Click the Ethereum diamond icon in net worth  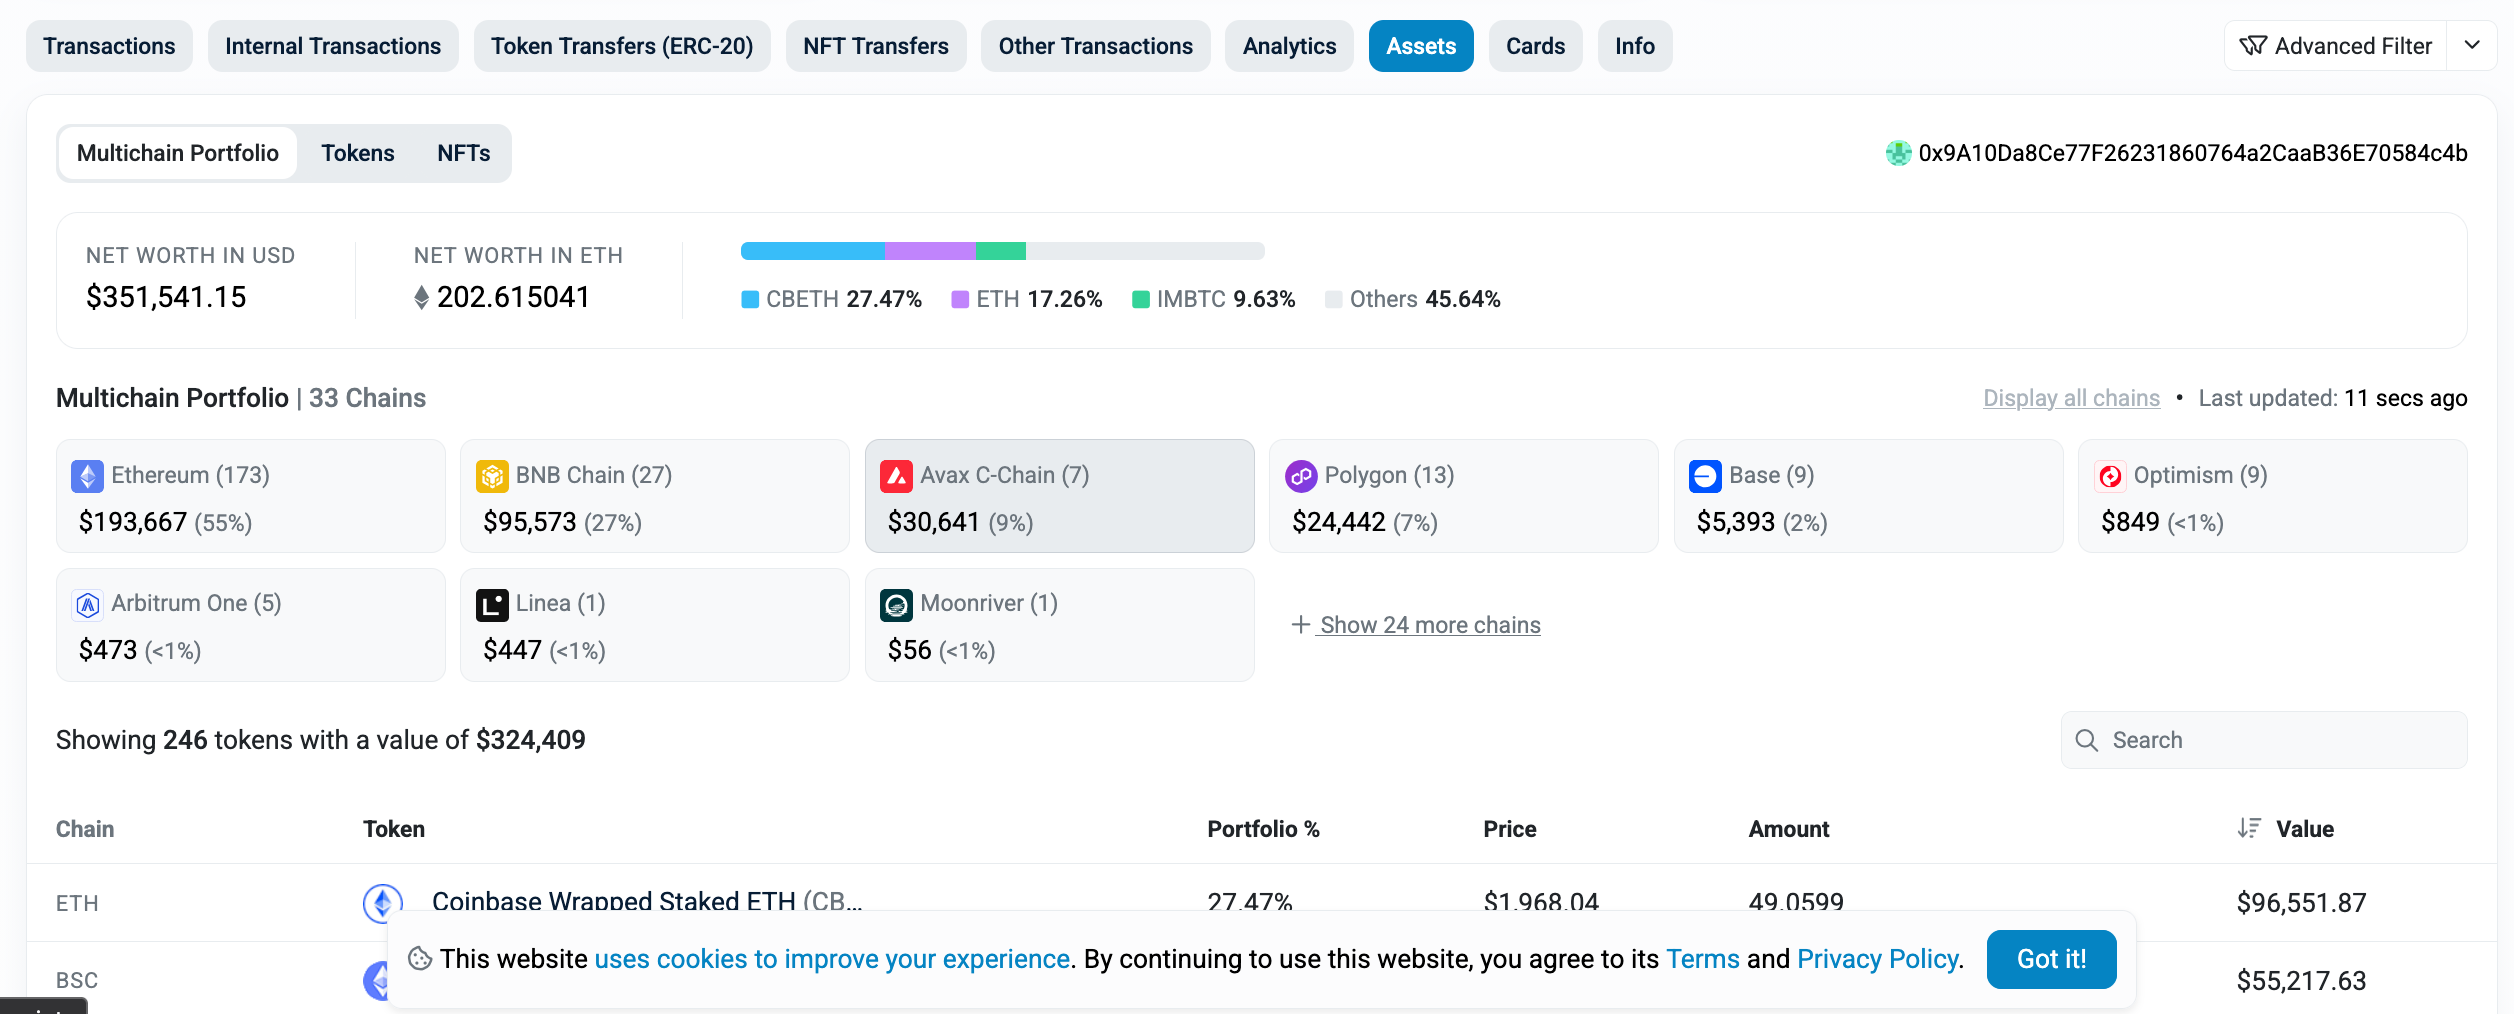(x=421, y=297)
